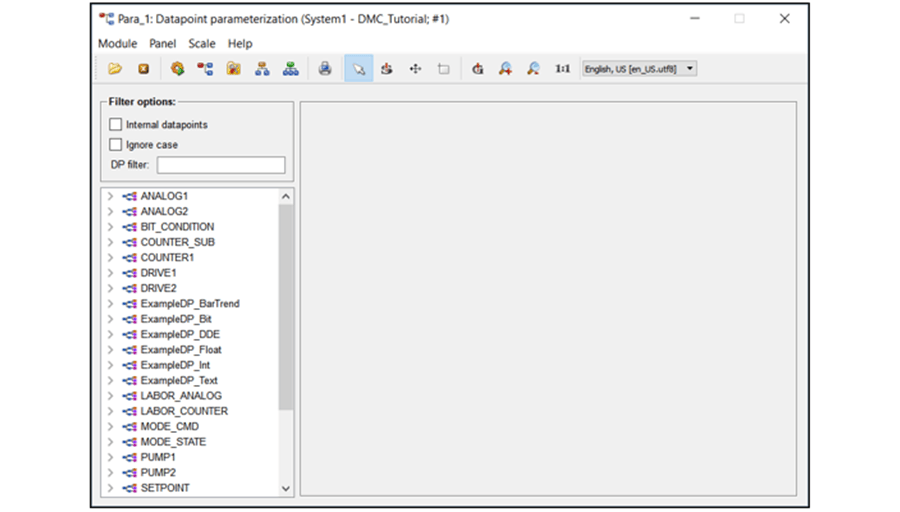
Task: Click the node icon beside MODE_CMD
Action: click(x=130, y=426)
